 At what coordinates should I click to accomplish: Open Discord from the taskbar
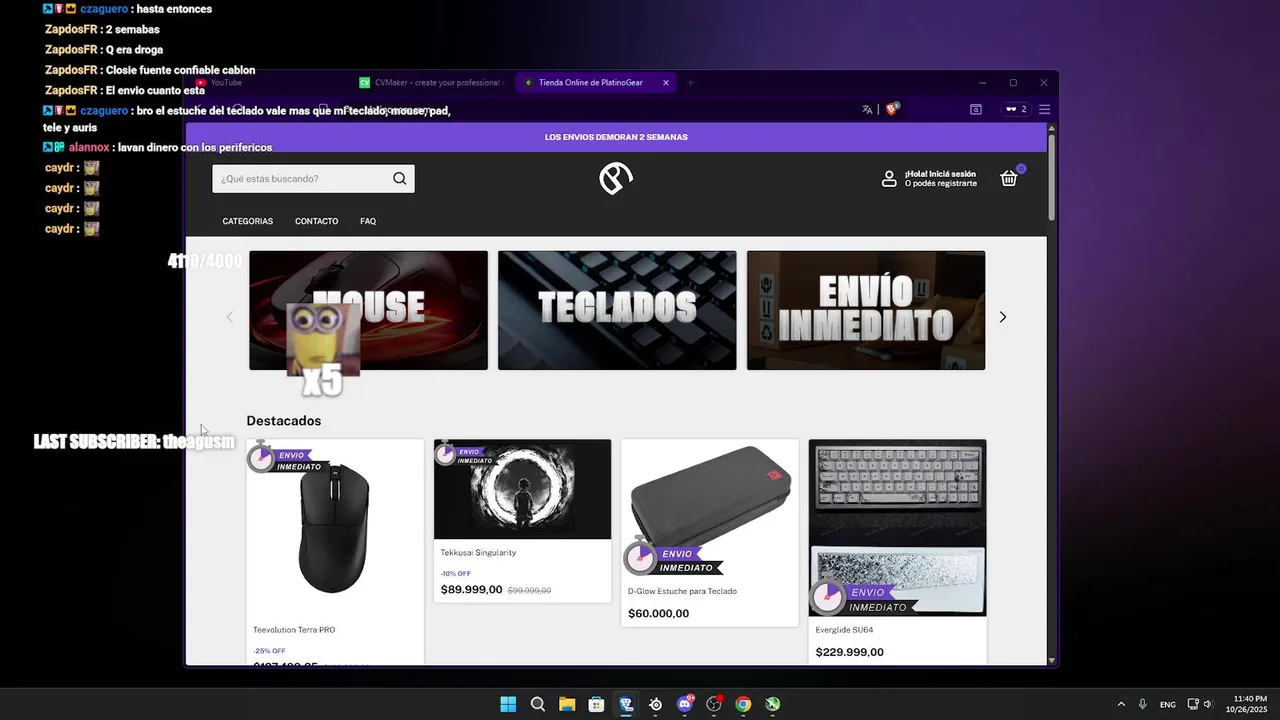point(685,704)
